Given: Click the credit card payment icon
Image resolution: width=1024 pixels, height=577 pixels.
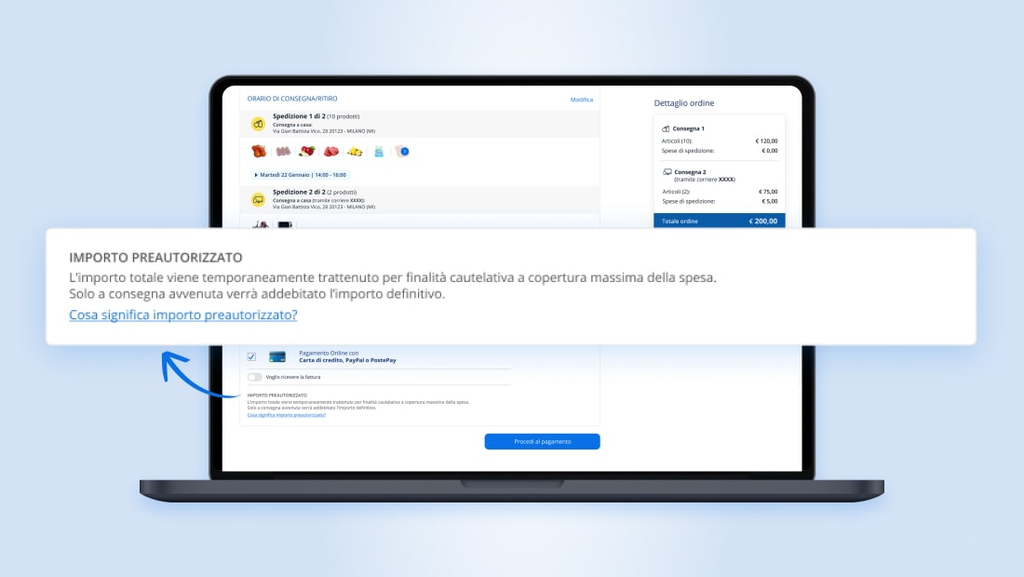Looking at the screenshot, I should pyautogui.click(x=277, y=357).
